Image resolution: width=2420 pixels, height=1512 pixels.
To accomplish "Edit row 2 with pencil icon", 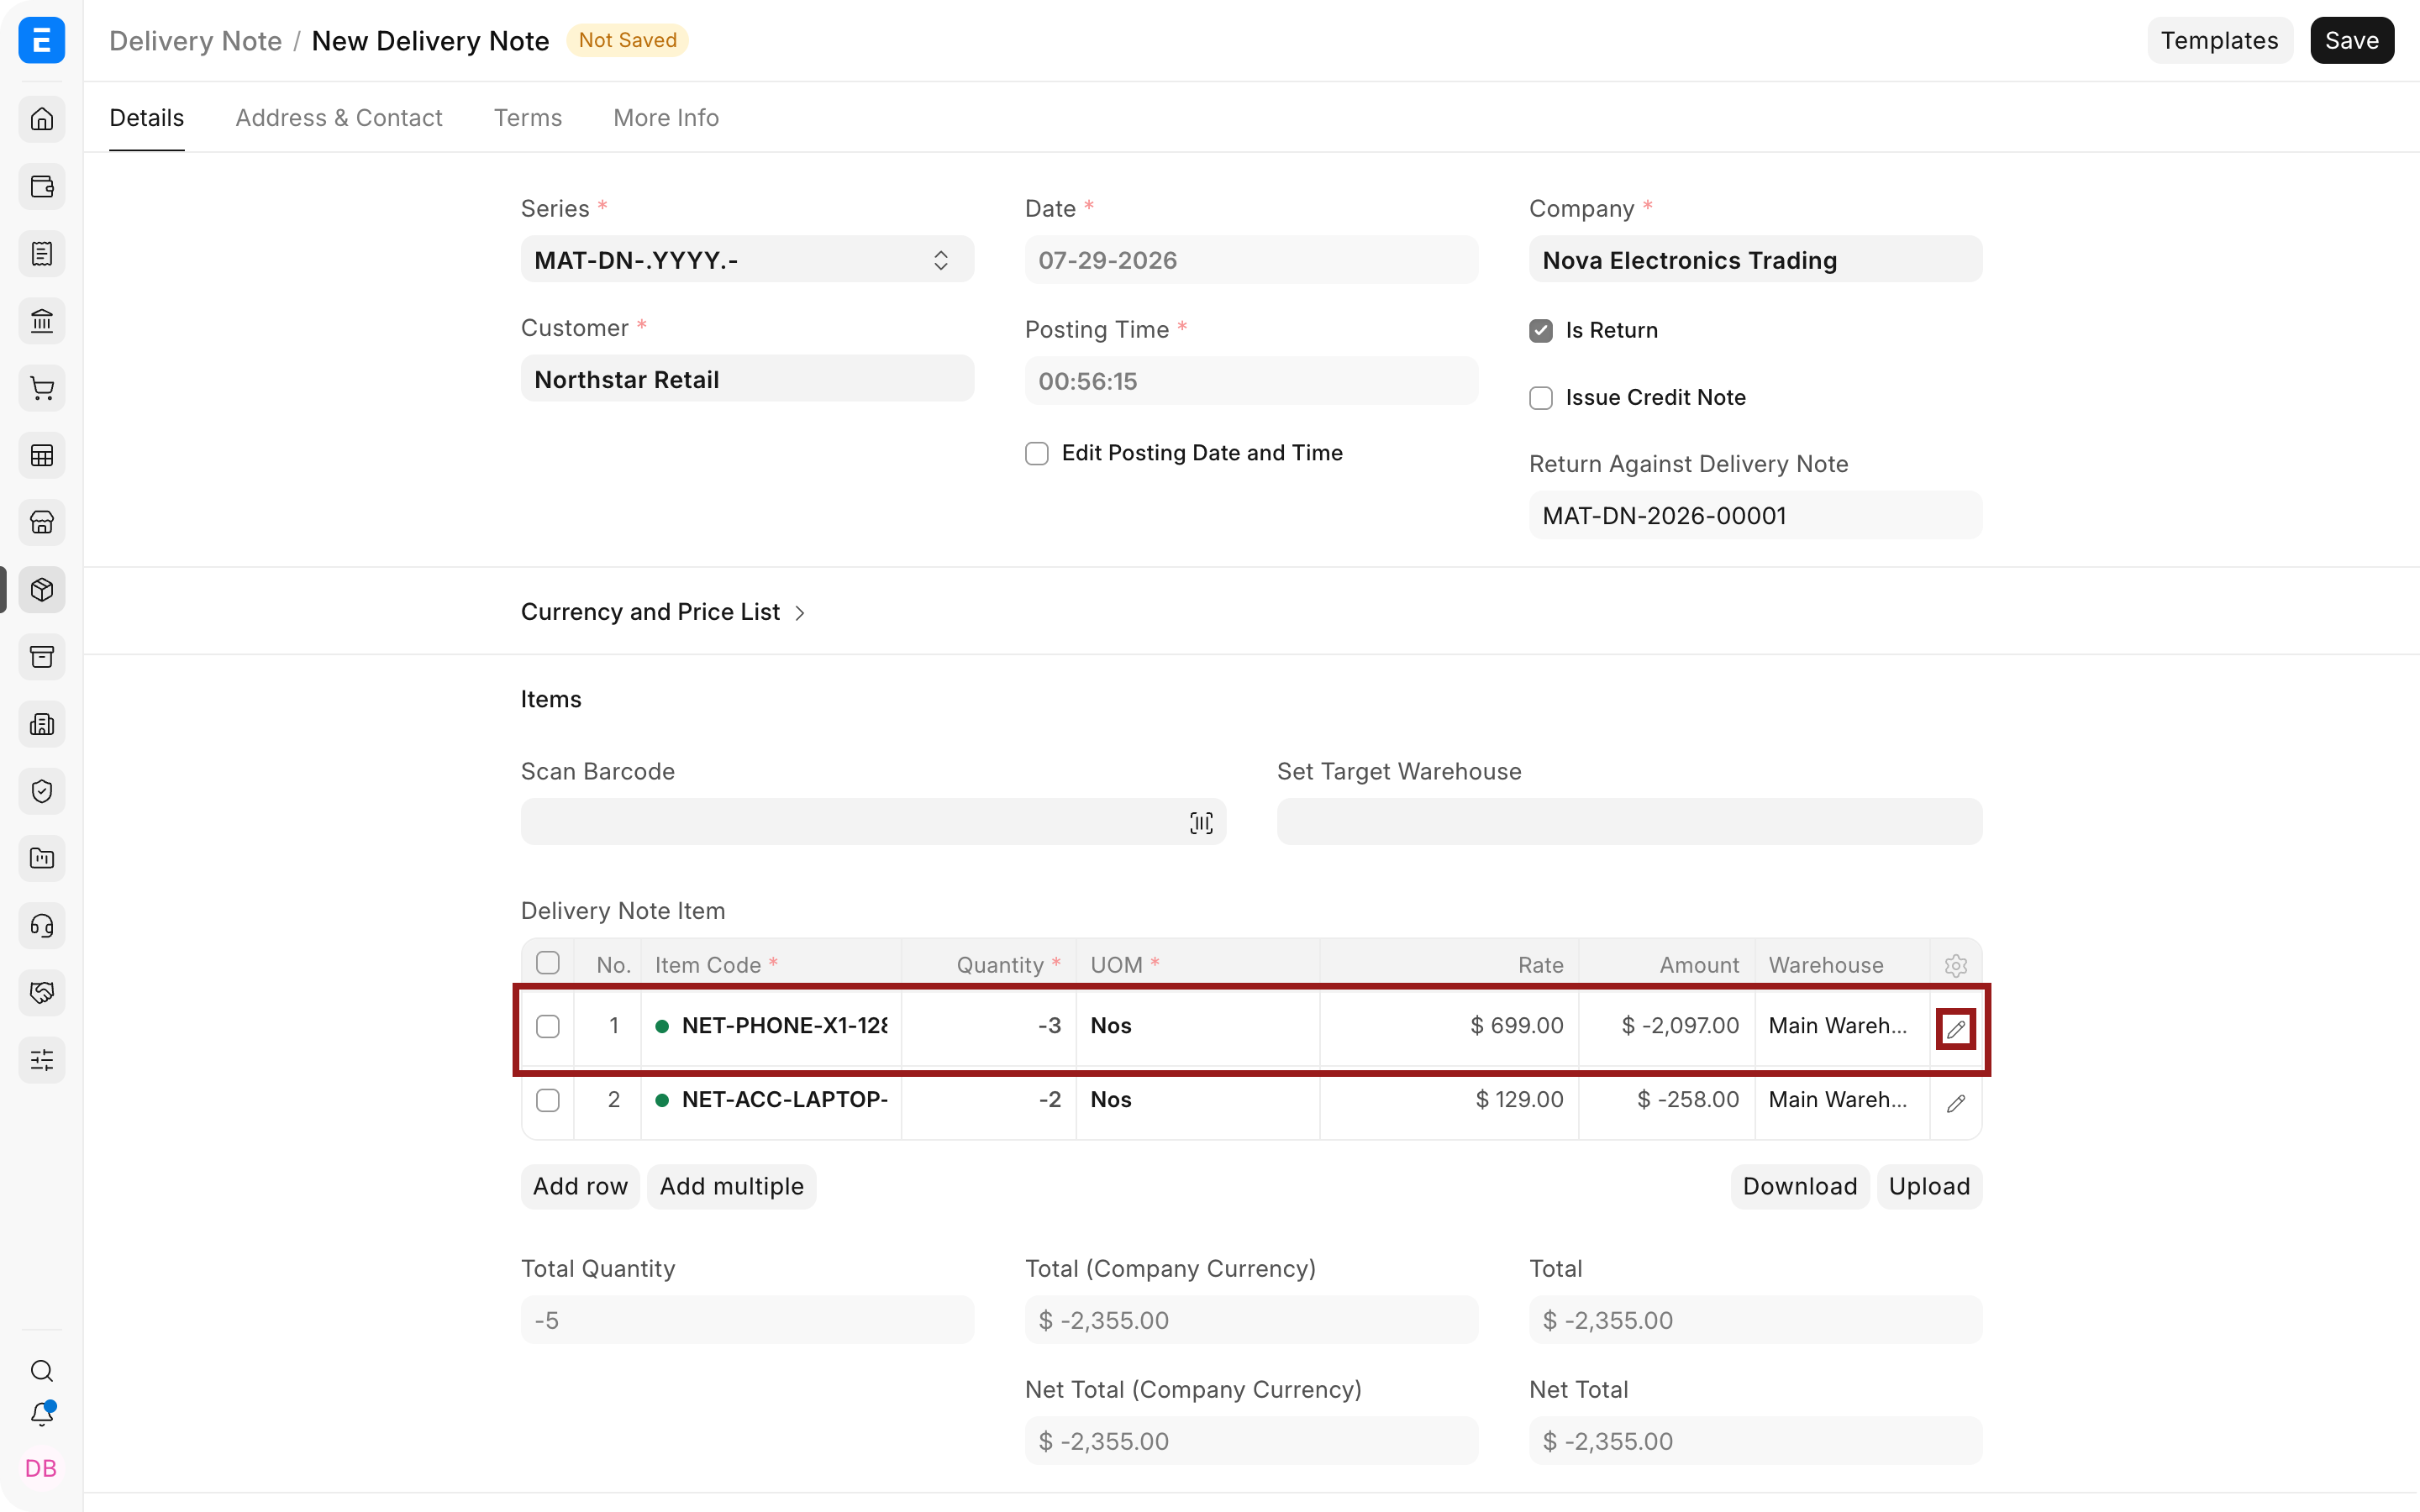I will point(1955,1103).
